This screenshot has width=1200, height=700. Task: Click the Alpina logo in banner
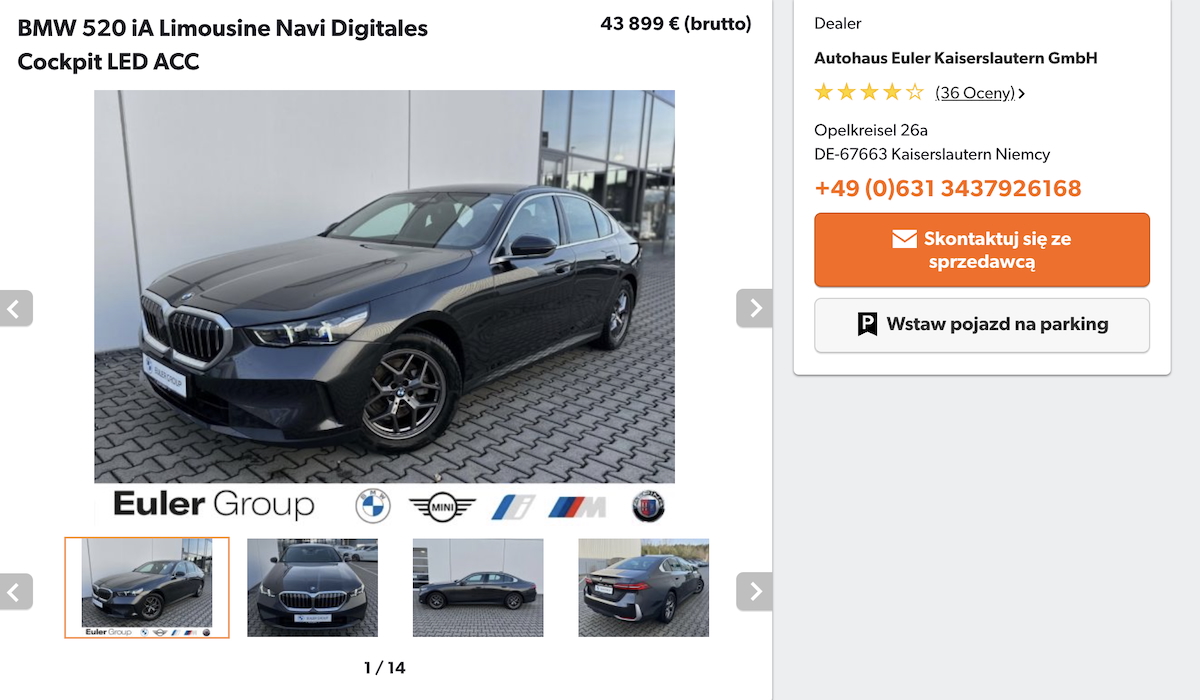point(648,506)
